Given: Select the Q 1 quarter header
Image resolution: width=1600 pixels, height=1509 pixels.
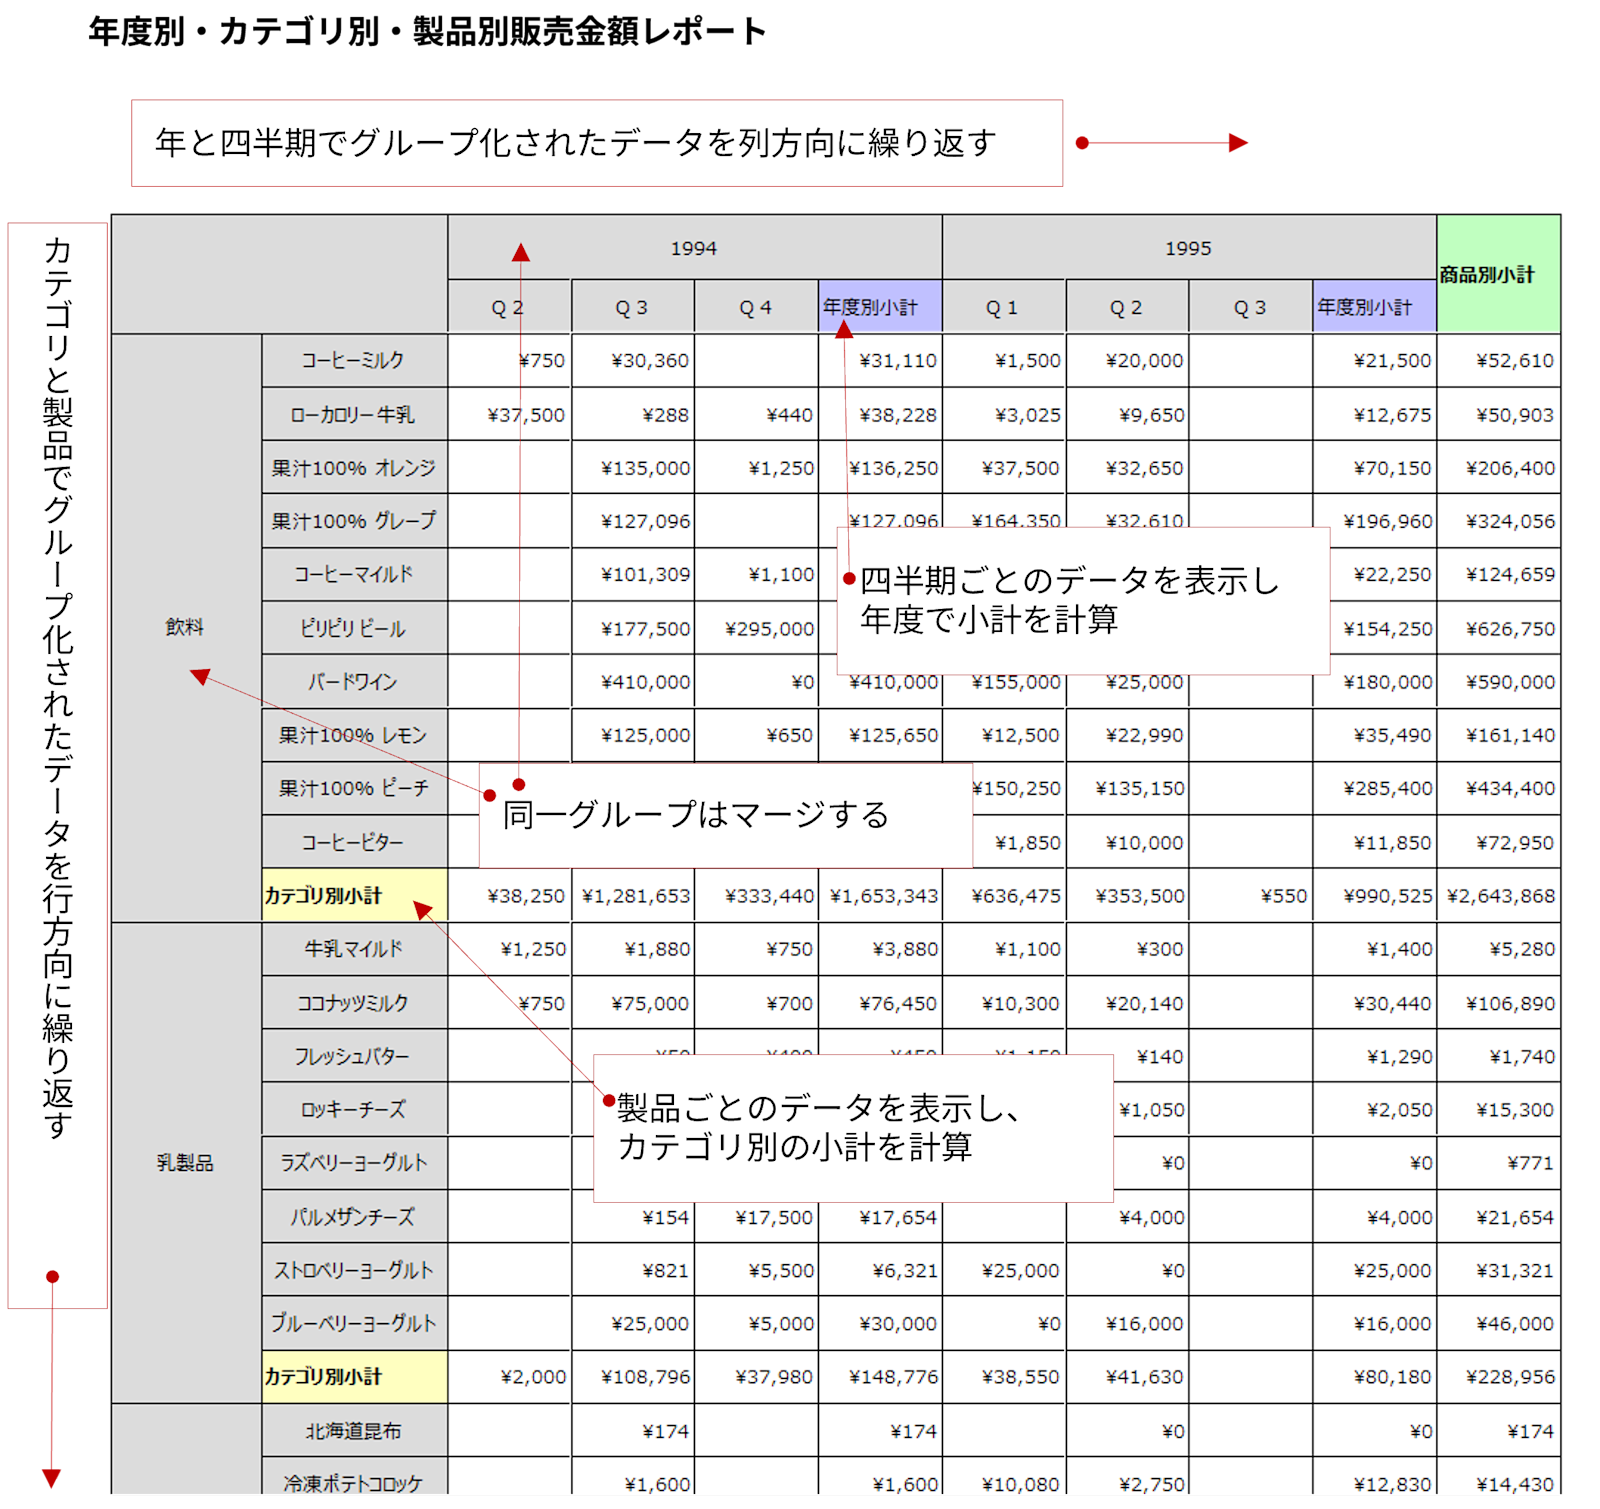Looking at the screenshot, I should tap(1003, 307).
